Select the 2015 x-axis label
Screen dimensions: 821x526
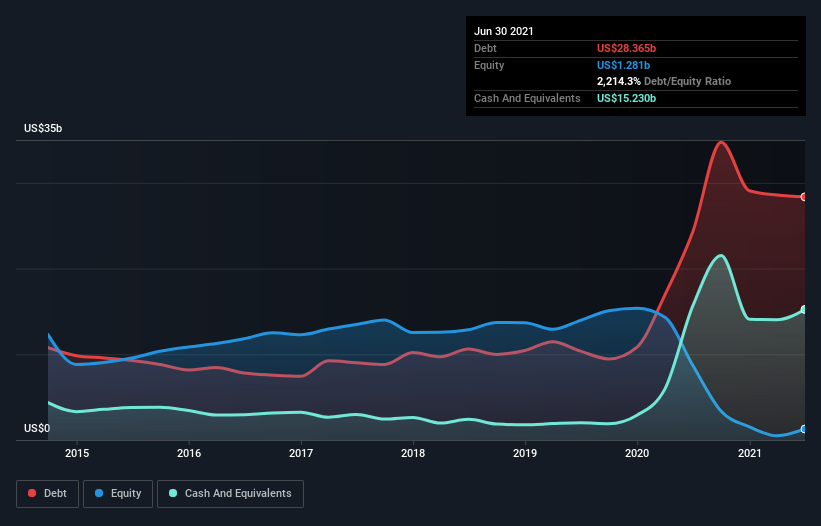click(x=77, y=454)
